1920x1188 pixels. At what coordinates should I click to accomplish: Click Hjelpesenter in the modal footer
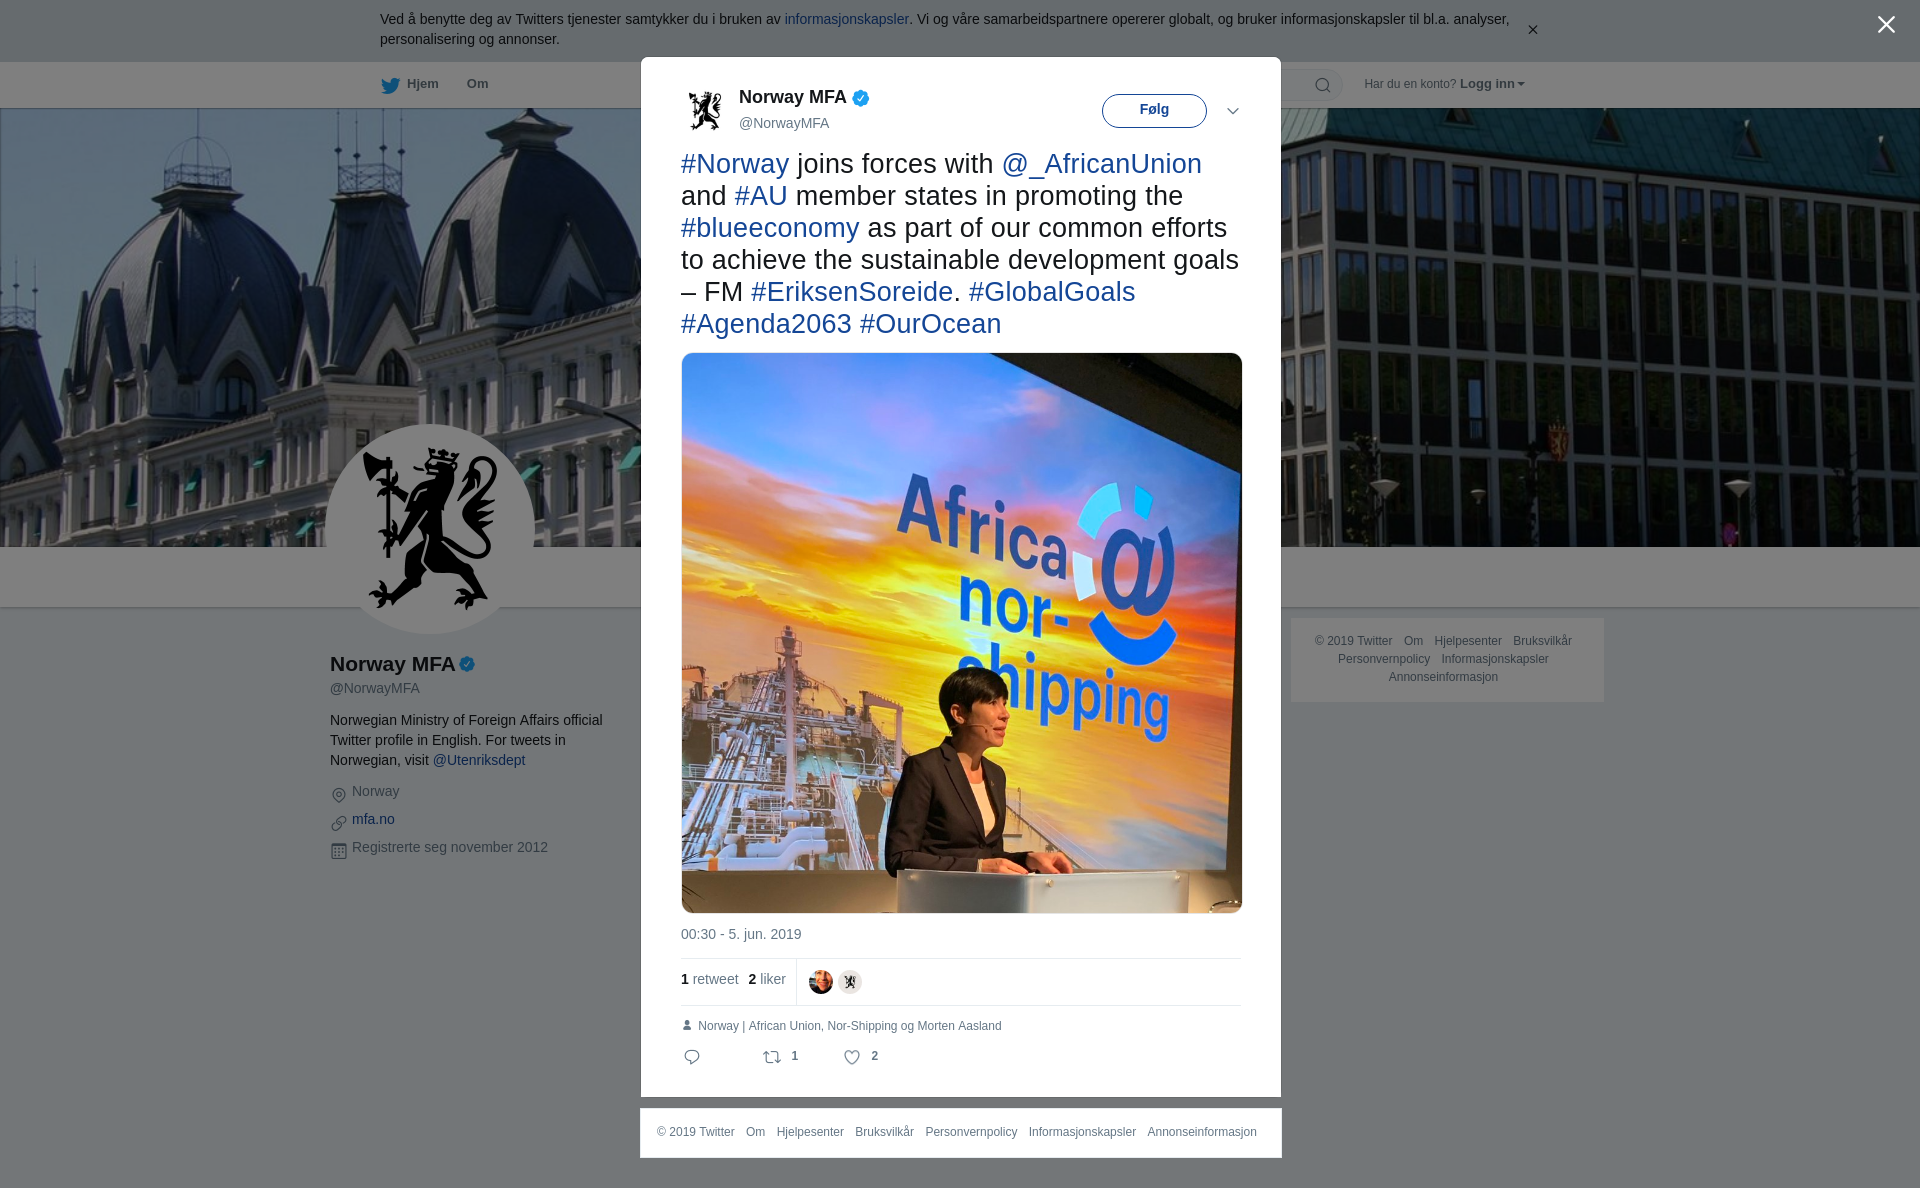tap(810, 1132)
